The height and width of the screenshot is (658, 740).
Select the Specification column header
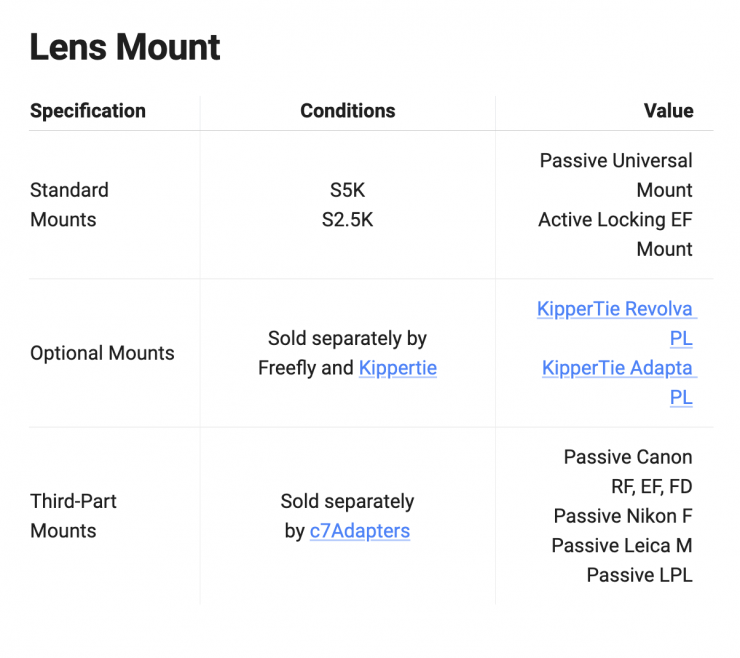click(88, 111)
